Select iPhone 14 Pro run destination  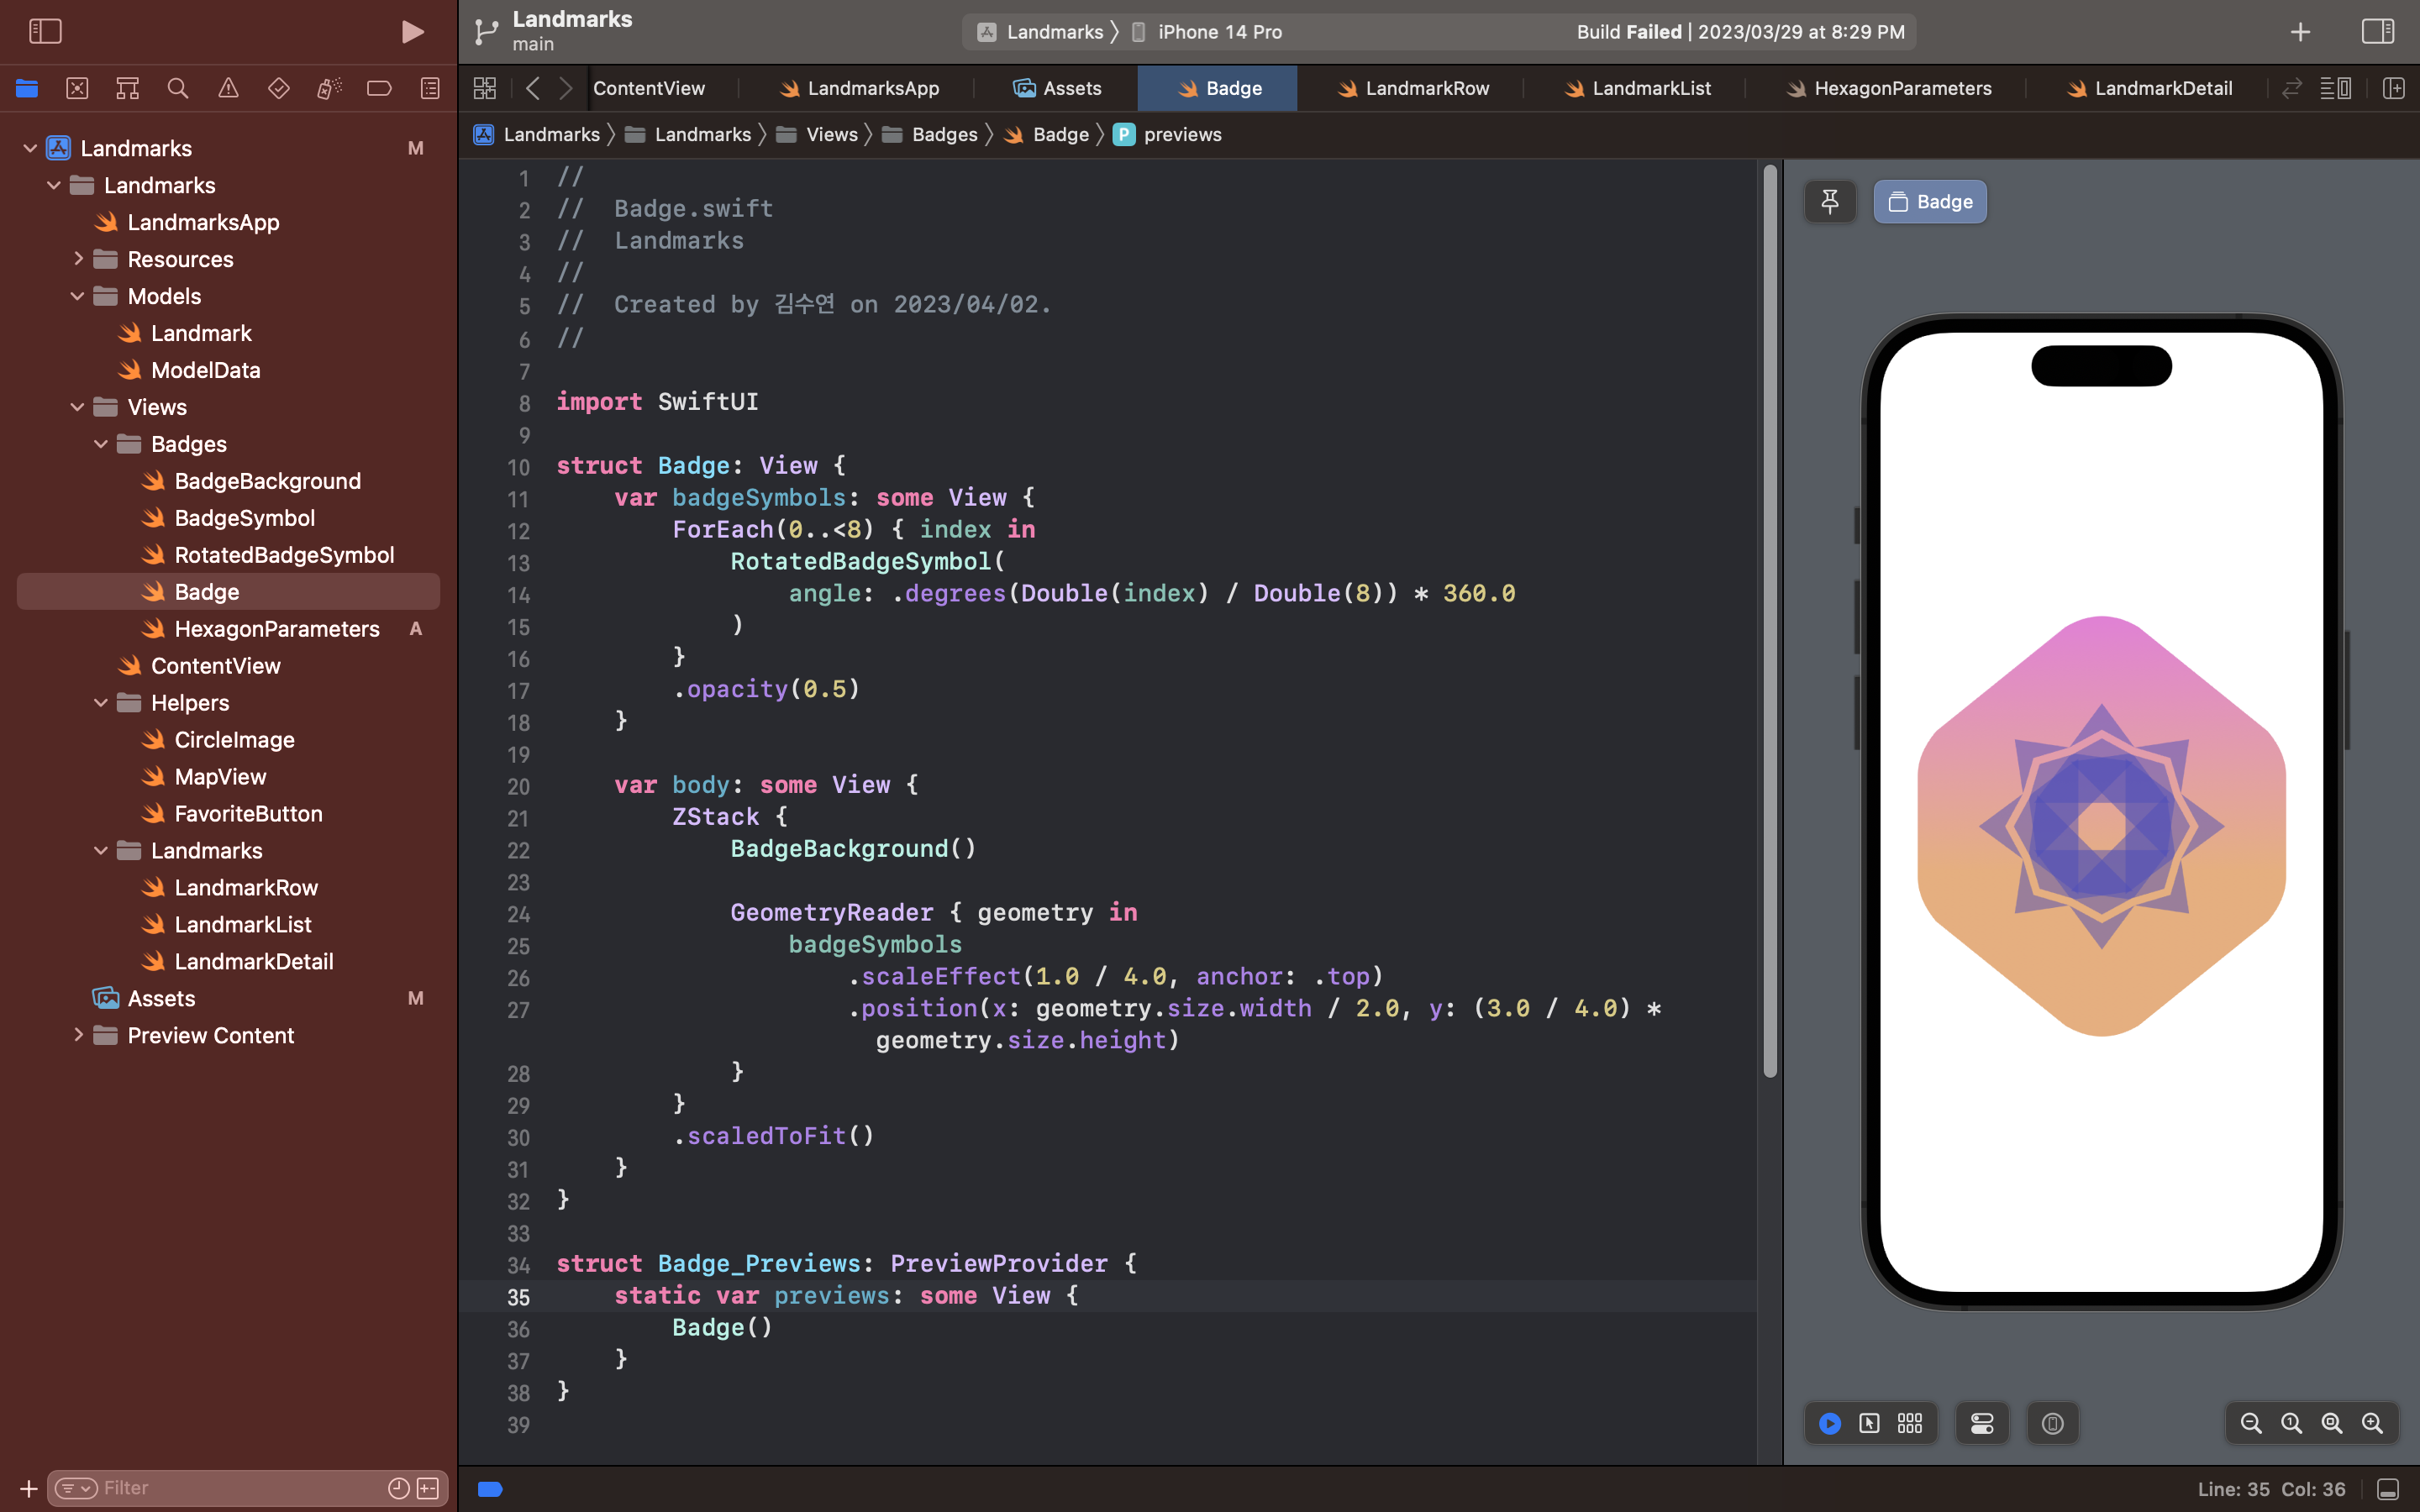pos(1219,32)
